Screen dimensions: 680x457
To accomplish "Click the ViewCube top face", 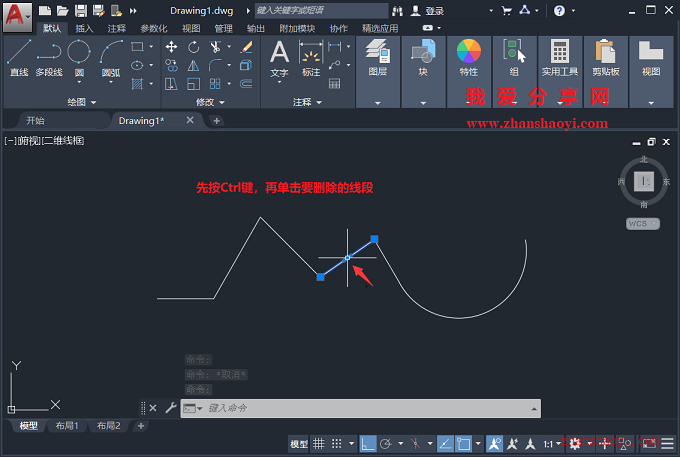I will 644,181.
